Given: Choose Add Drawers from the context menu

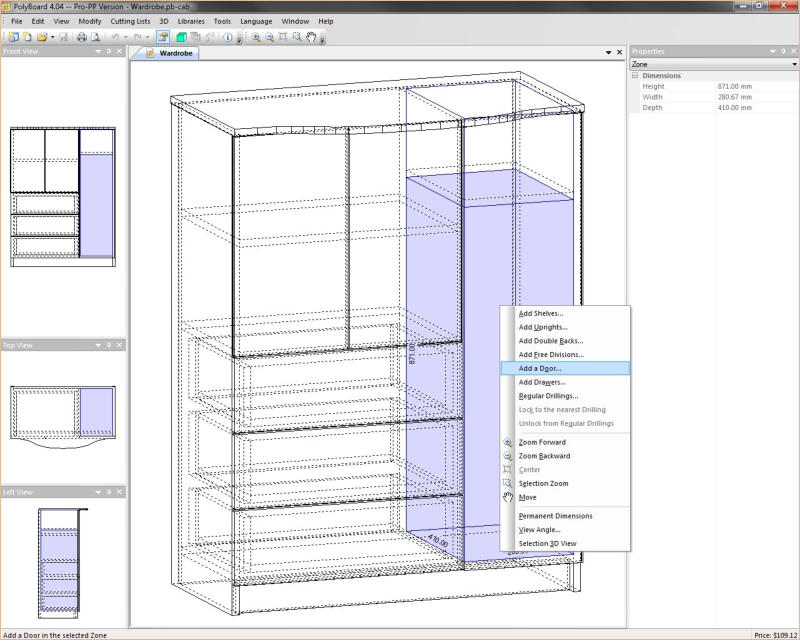Looking at the screenshot, I should pyautogui.click(x=542, y=382).
